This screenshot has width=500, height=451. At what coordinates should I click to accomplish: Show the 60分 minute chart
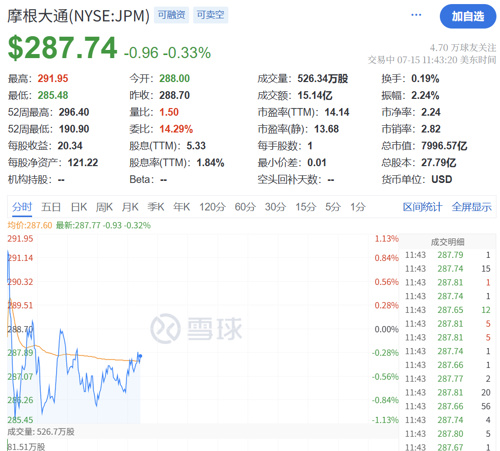tap(245, 207)
